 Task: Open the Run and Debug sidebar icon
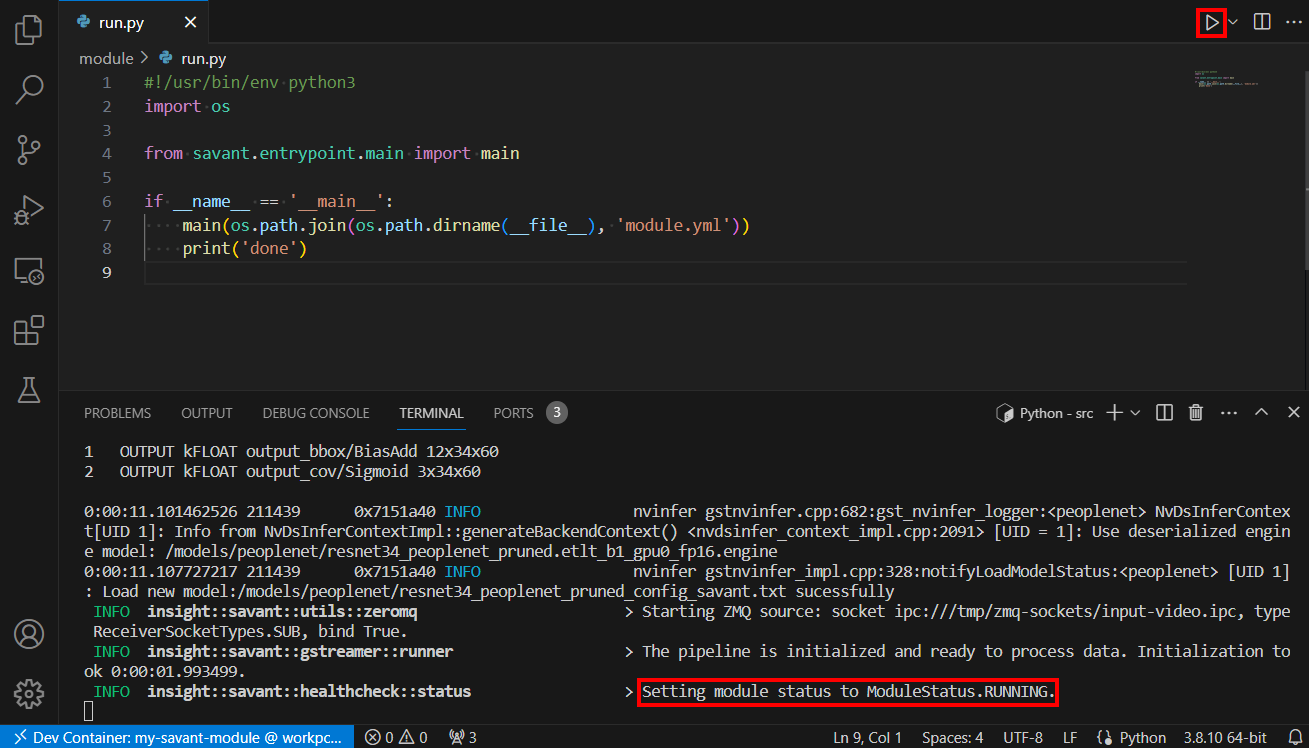28,210
